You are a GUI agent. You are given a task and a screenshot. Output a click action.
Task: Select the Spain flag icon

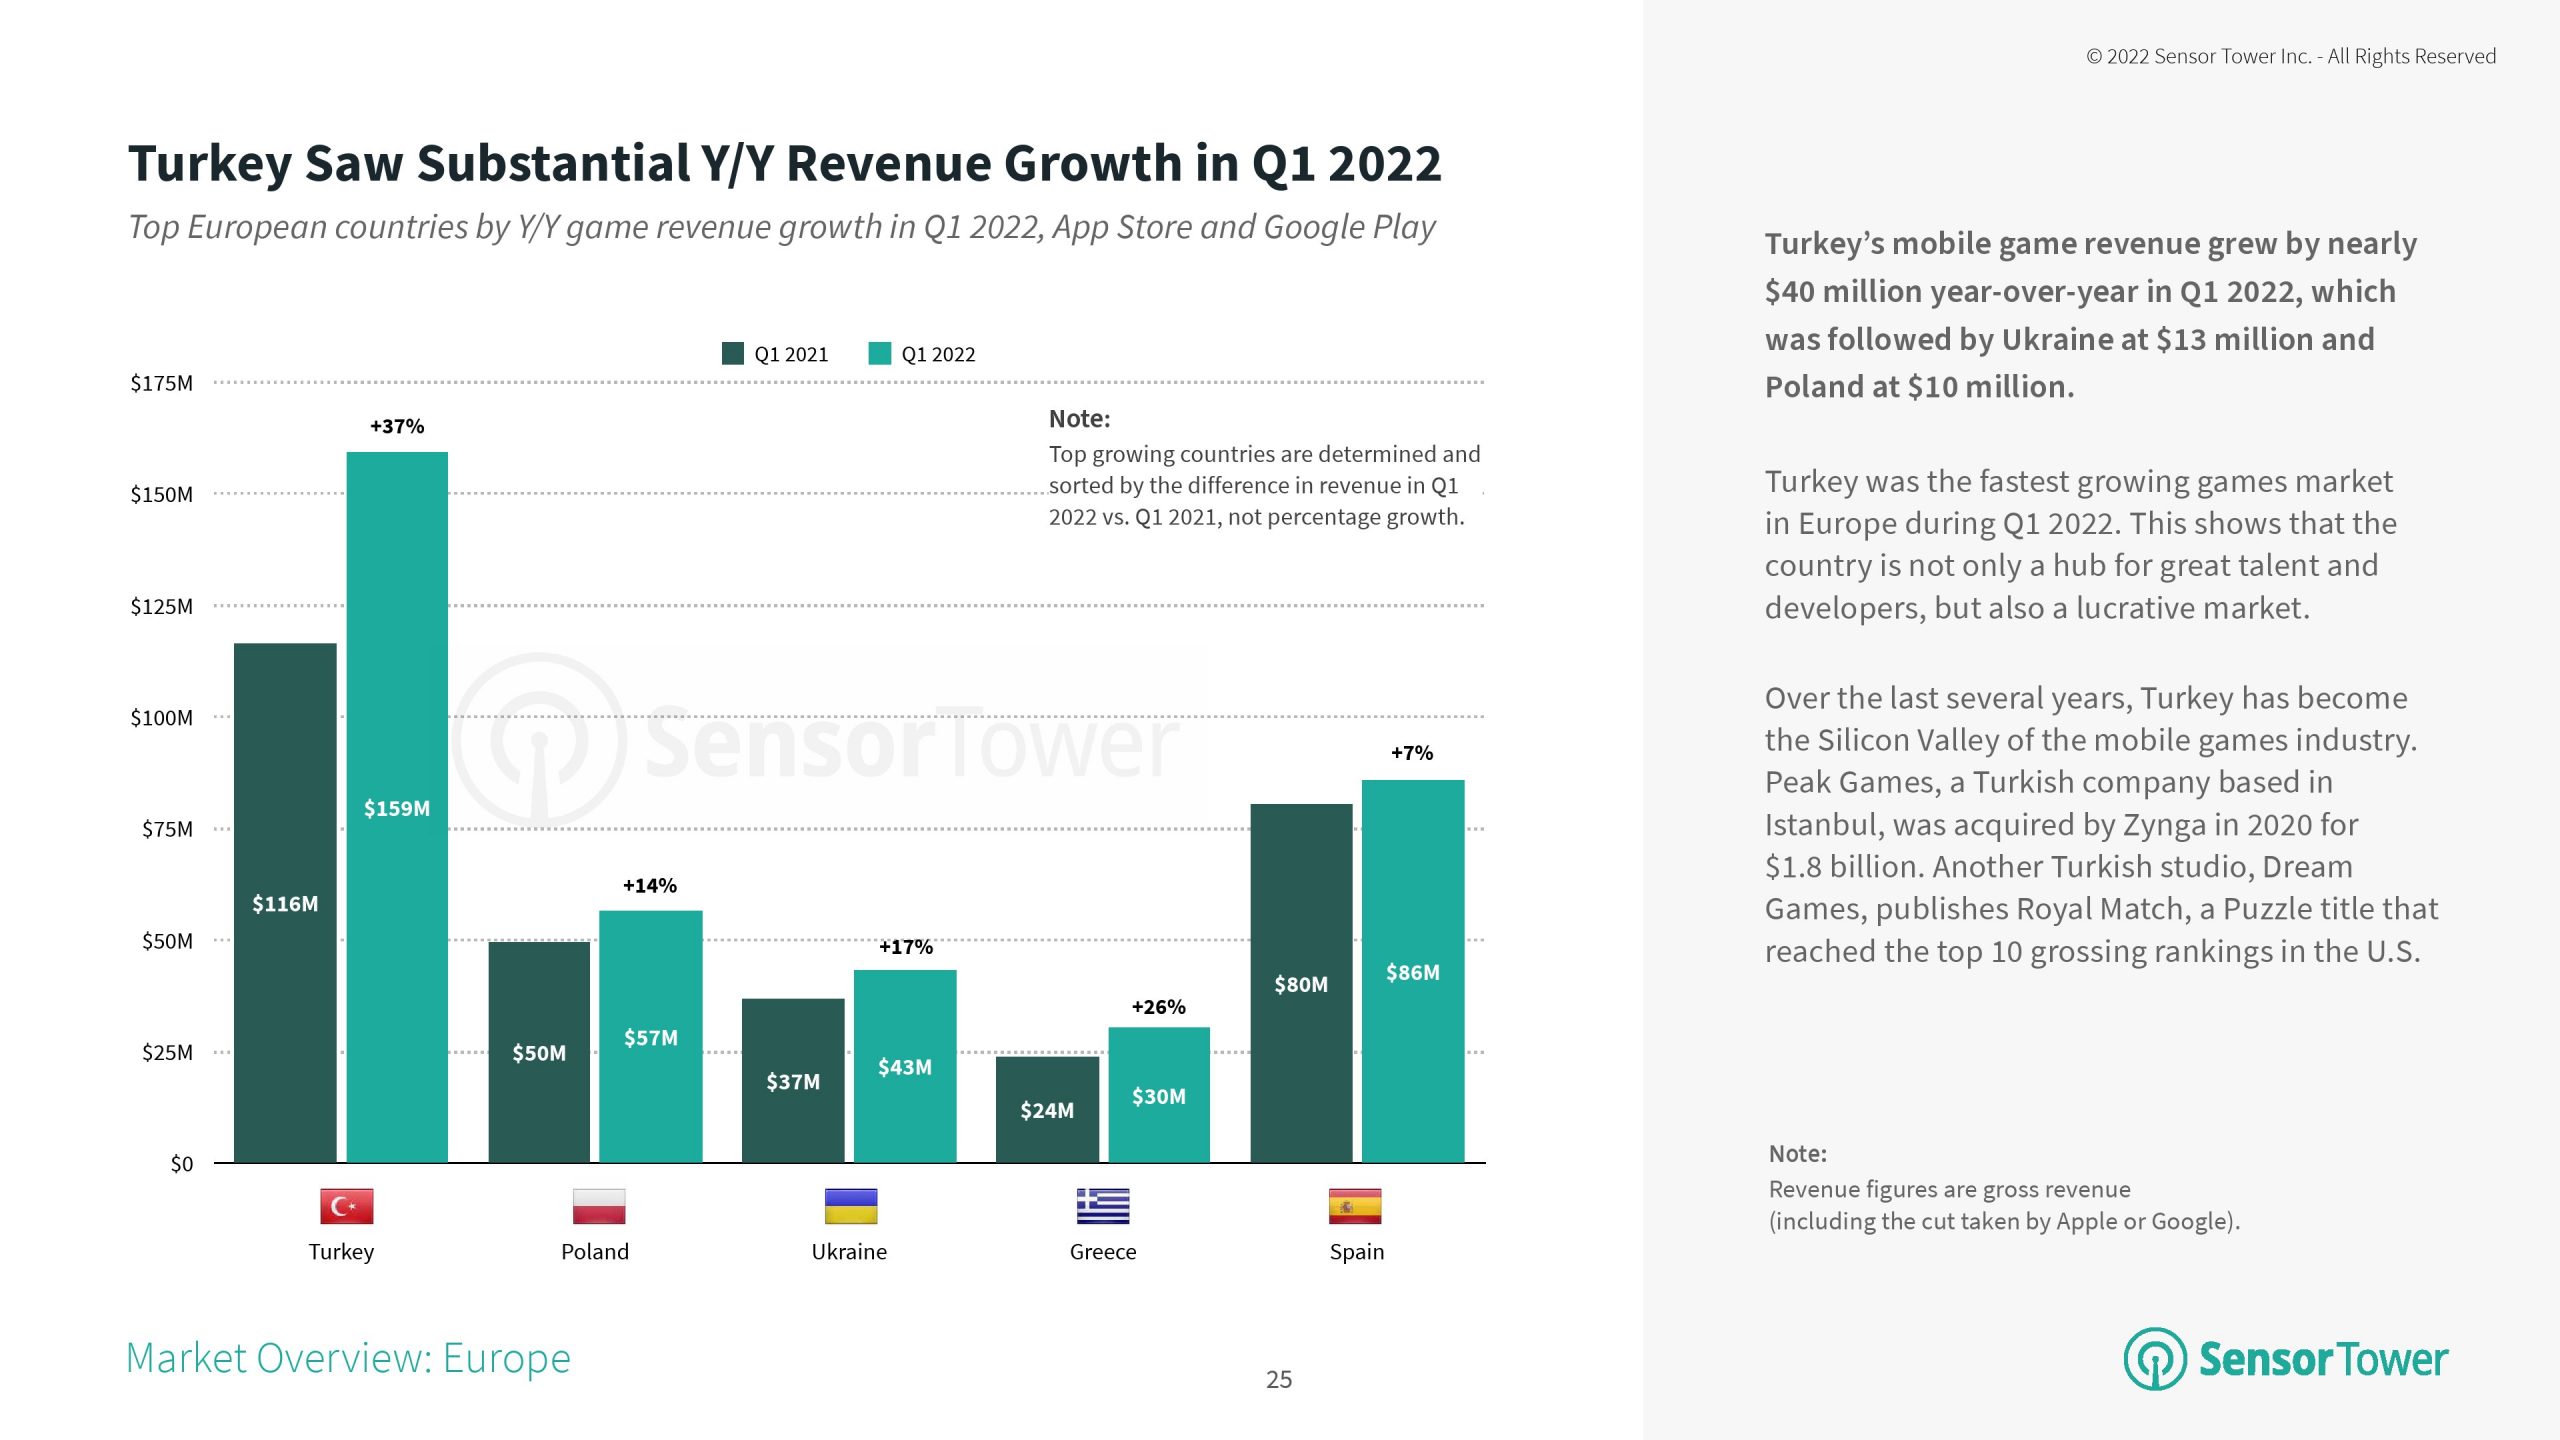click(1355, 1206)
